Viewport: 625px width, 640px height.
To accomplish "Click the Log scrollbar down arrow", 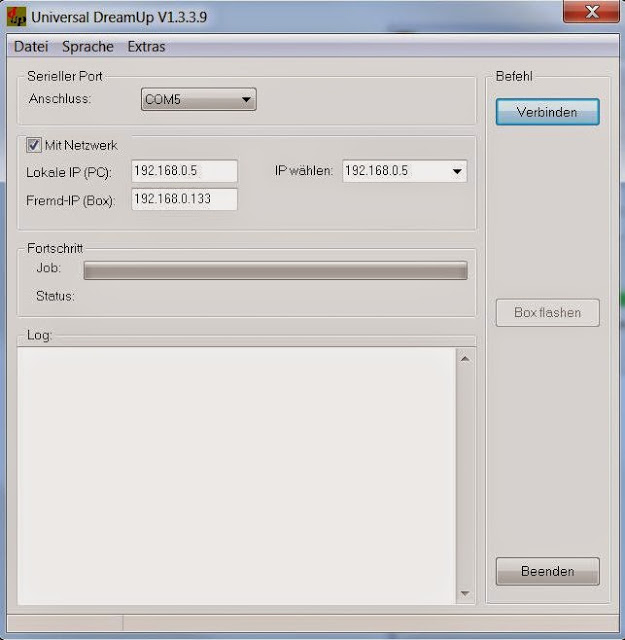I will click(464, 594).
